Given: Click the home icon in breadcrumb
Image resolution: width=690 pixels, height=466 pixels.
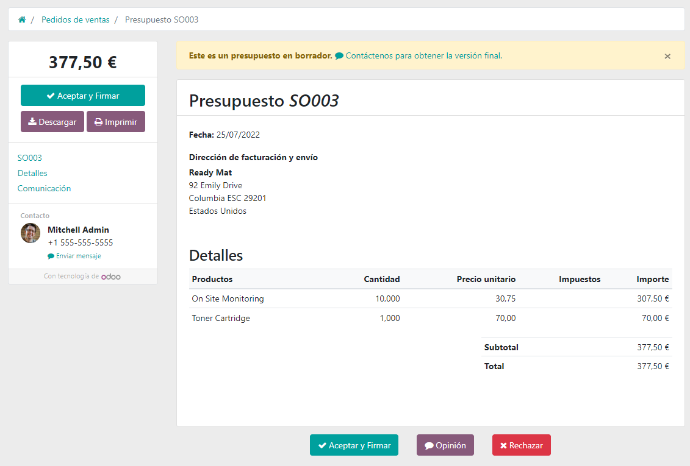Looking at the screenshot, I should point(22,20).
